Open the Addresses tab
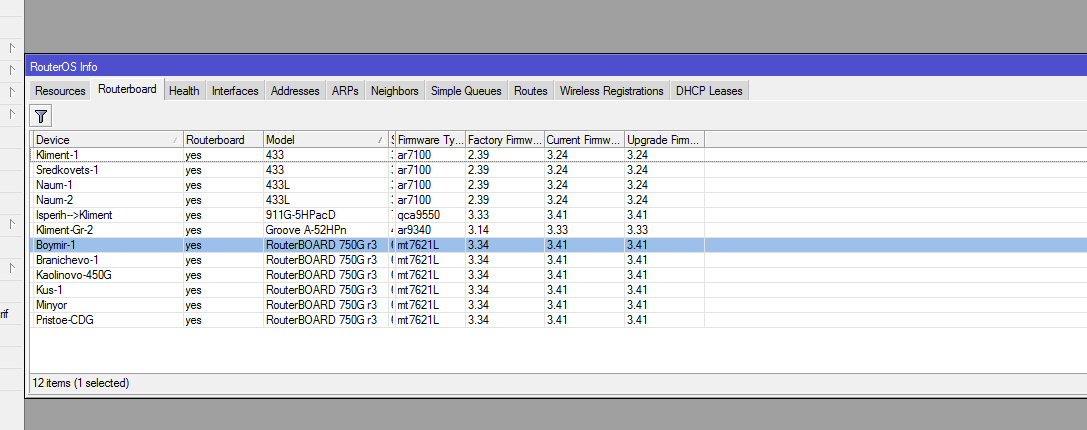Viewport: 1087px width, 430px height. (x=295, y=91)
